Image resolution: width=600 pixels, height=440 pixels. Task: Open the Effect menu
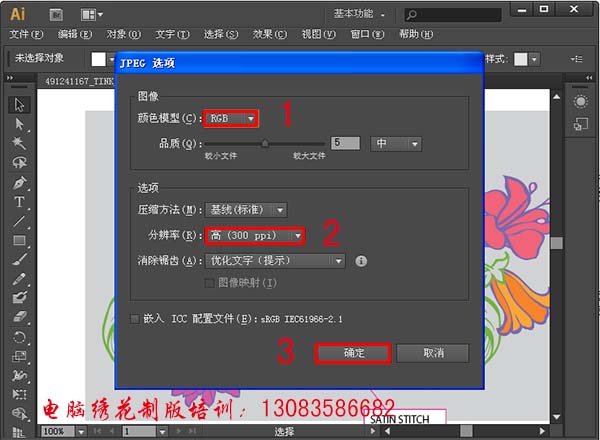pos(269,34)
